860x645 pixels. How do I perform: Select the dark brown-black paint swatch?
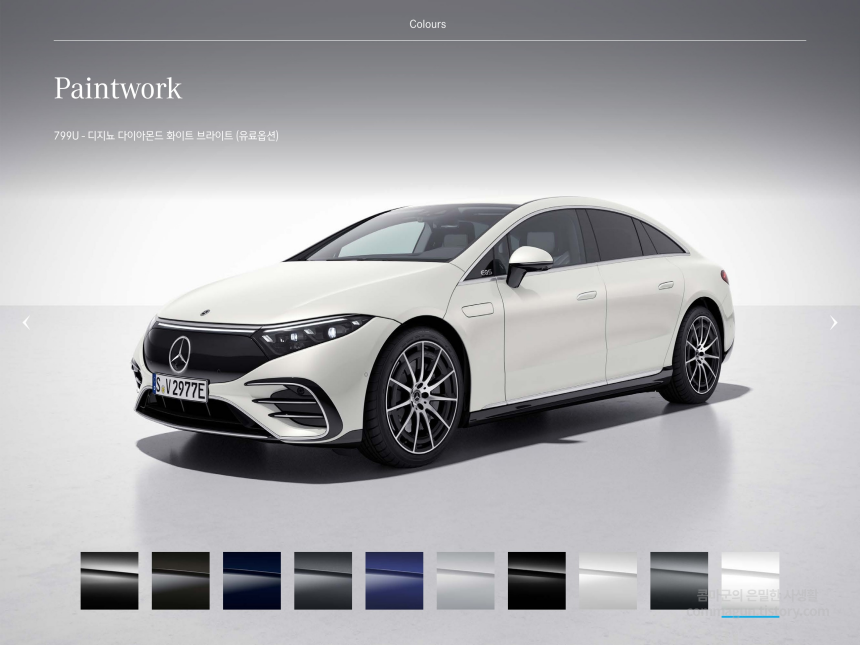coord(180,581)
